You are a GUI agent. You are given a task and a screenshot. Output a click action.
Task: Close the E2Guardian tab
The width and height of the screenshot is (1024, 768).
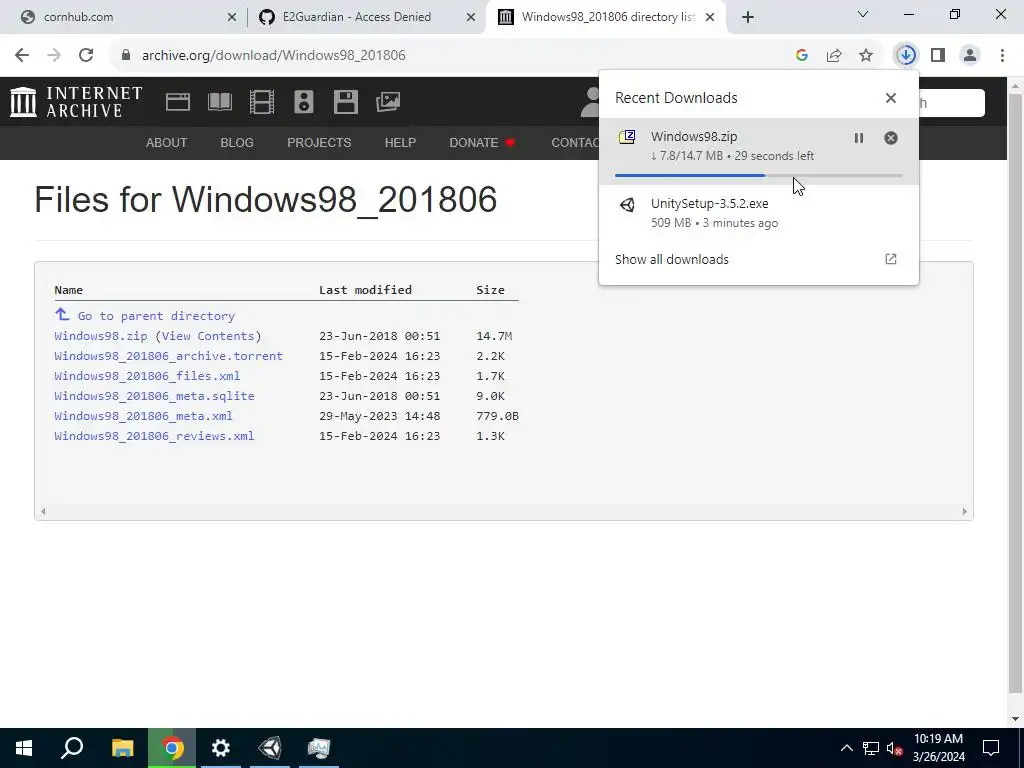pos(471,17)
